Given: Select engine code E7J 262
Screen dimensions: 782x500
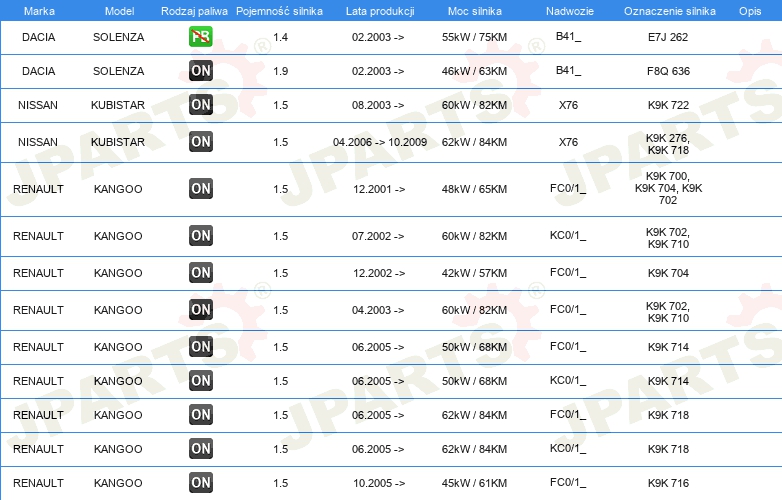Looking at the screenshot, I should click(668, 37).
